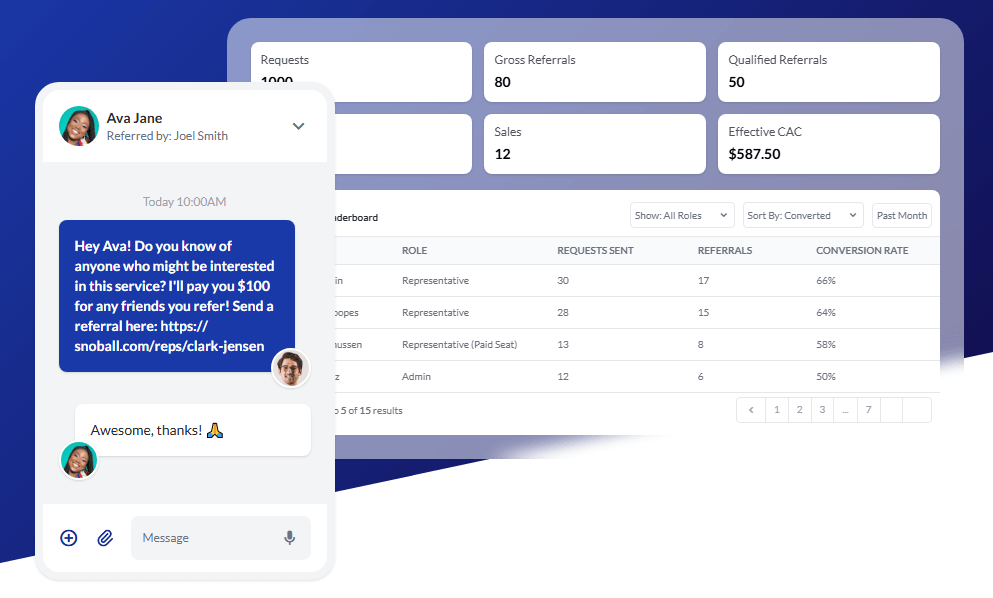The image size is (993, 598).
Task: Click the plus icon in the chat bar
Action: [68, 537]
